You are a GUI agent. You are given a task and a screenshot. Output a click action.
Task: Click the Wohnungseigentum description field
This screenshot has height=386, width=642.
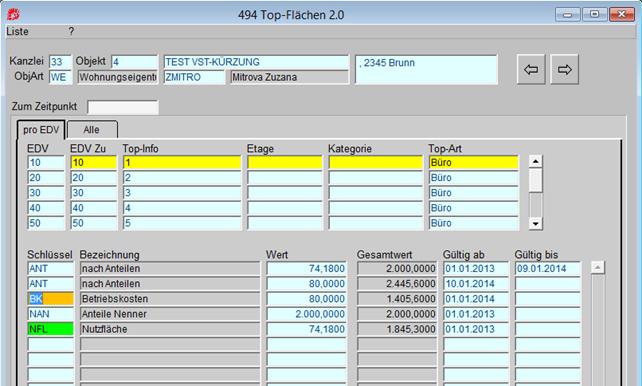118,77
